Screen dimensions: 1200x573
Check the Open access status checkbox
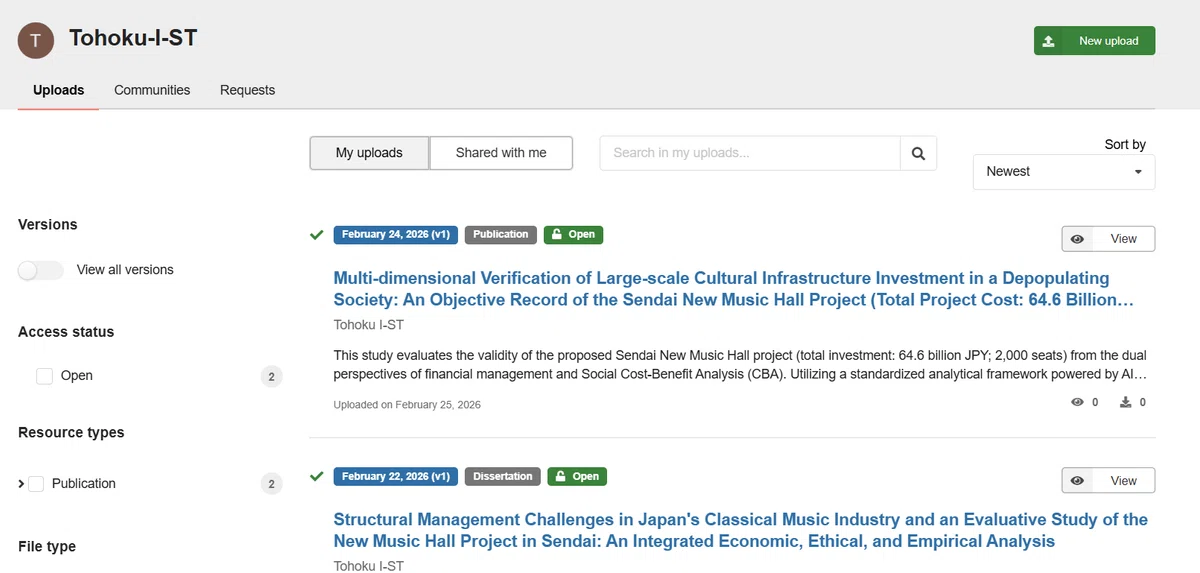pyautogui.click(x=44, y=376)
